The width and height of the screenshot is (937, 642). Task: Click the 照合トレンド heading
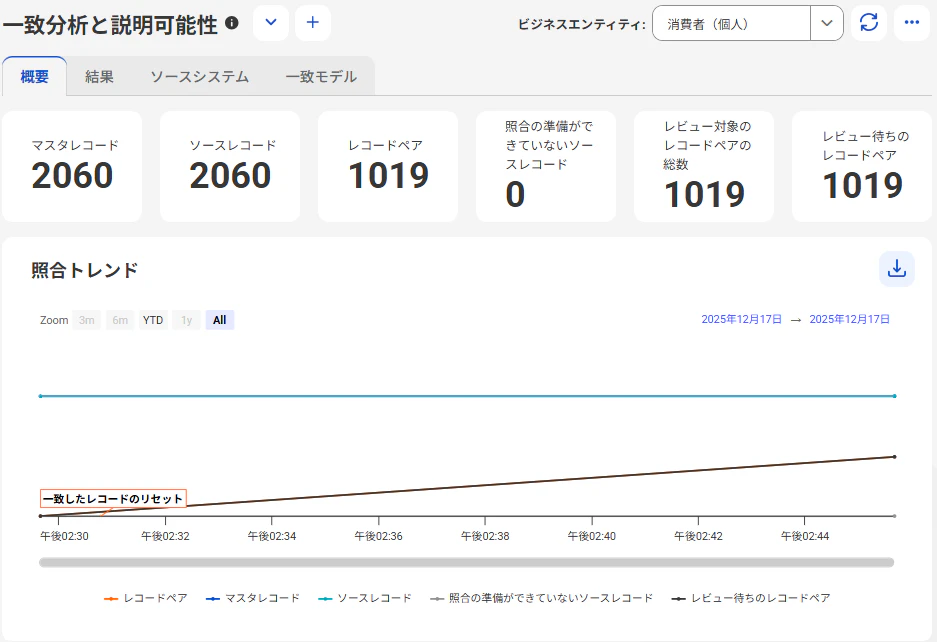pyautogui.click(x=84, y=270)
